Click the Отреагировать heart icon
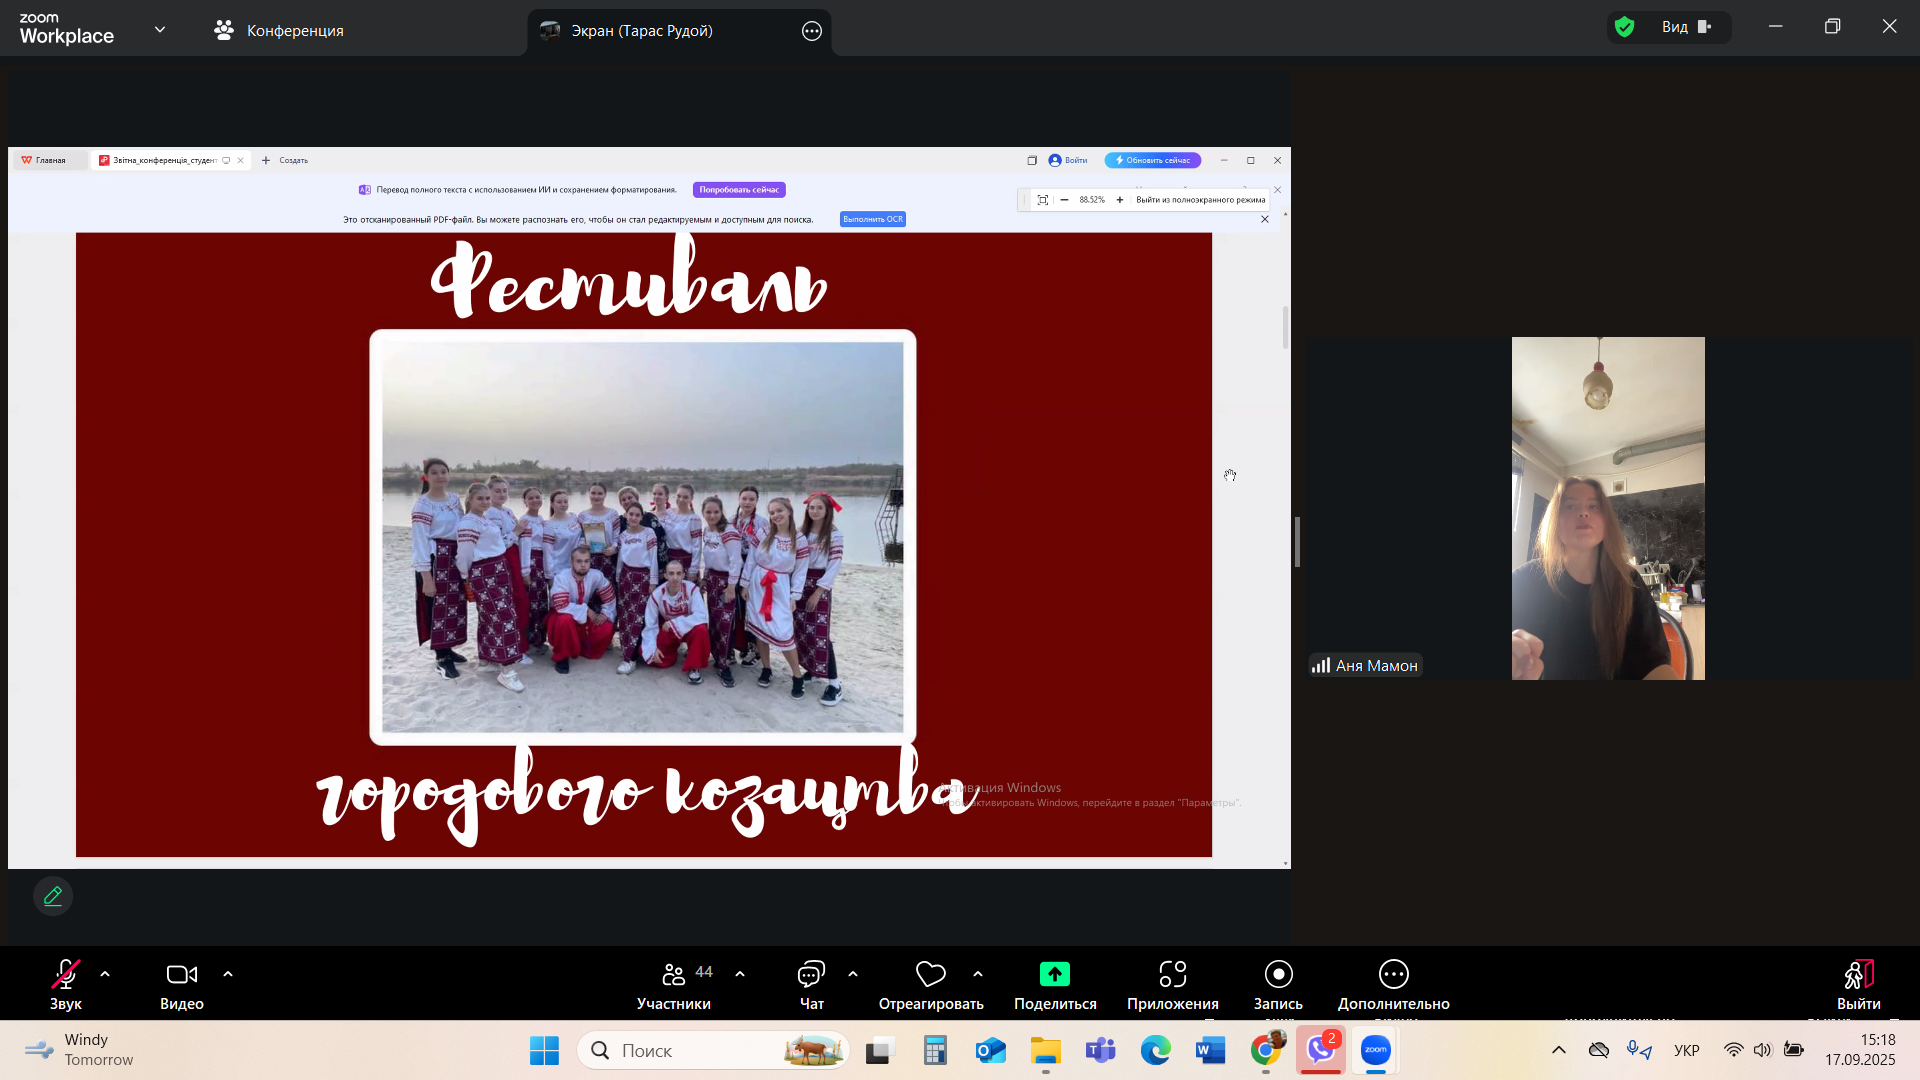 coord(930,975)
